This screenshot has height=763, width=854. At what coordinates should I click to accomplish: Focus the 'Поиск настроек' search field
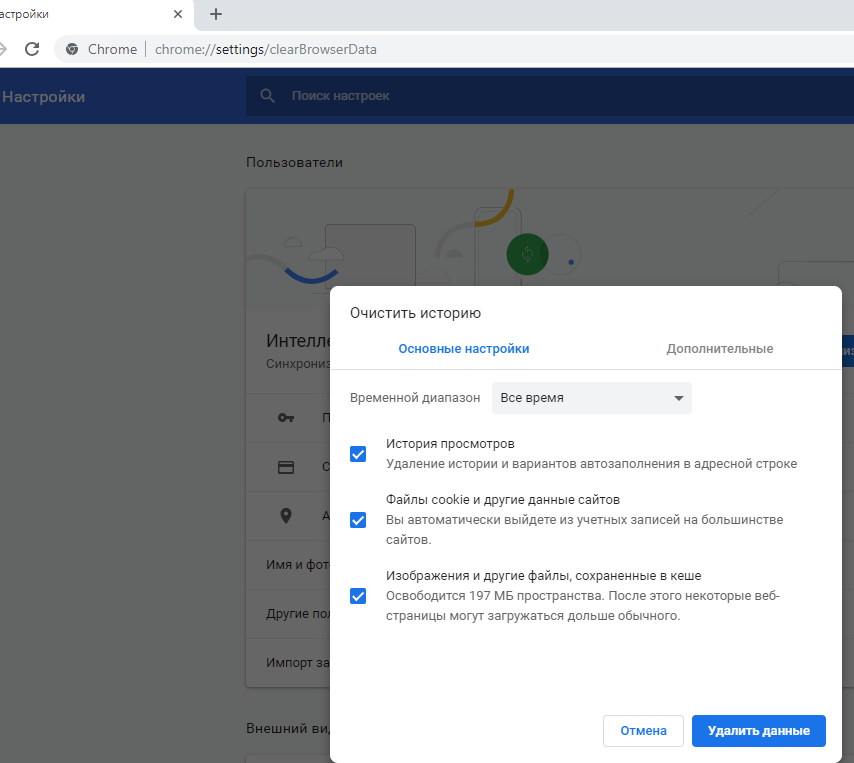point(550,96)
